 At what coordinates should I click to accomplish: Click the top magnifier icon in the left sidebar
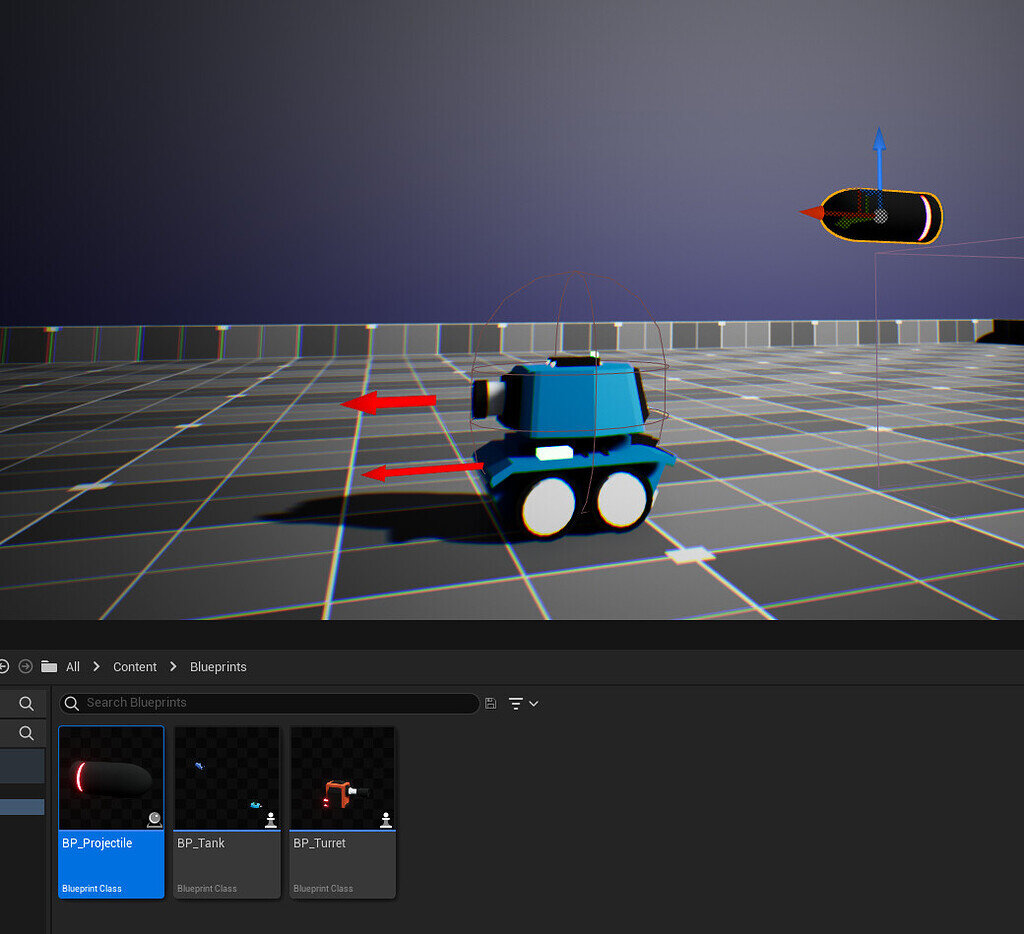[24, 703]
